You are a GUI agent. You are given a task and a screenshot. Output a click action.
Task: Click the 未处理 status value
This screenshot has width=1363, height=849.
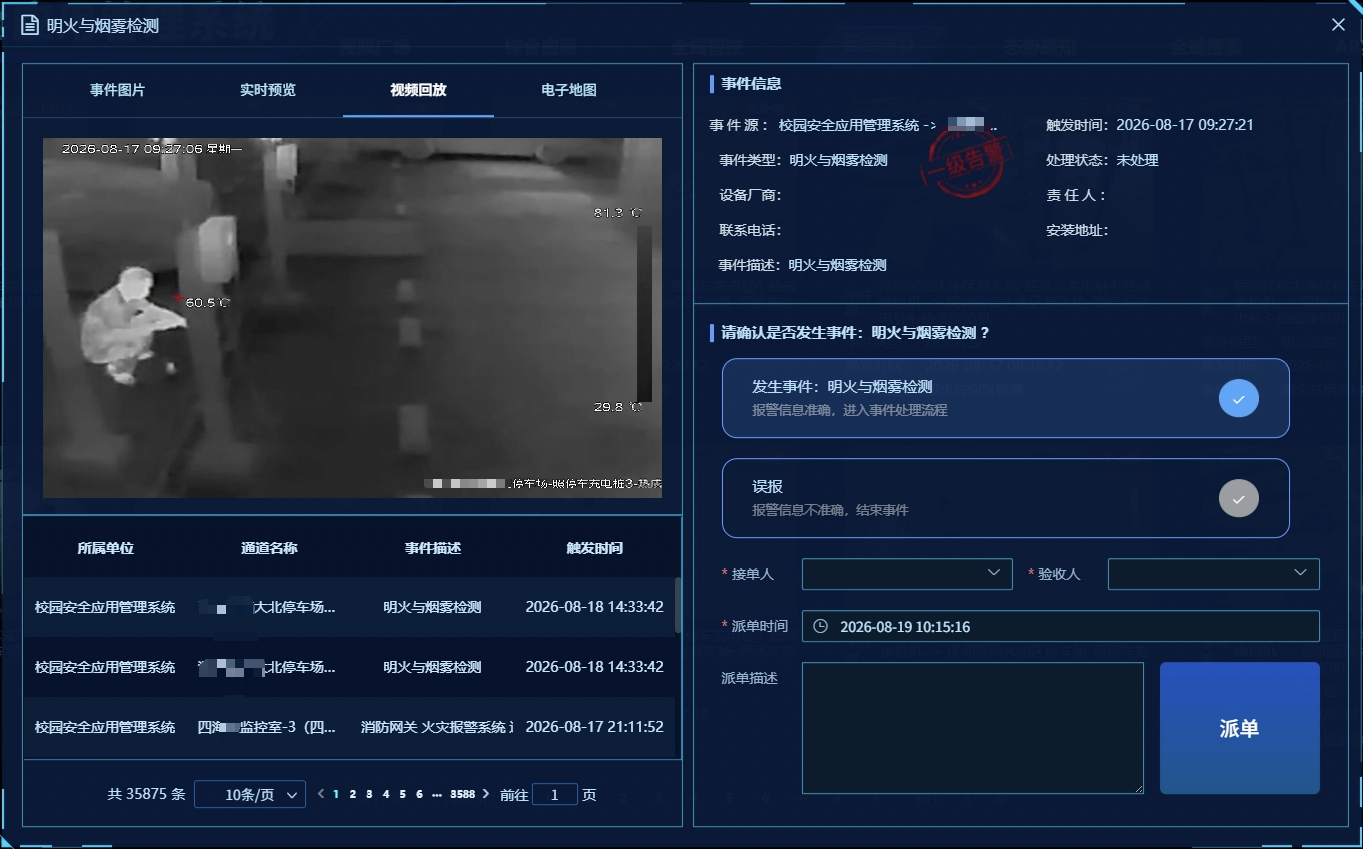[x=1137, y=160]
